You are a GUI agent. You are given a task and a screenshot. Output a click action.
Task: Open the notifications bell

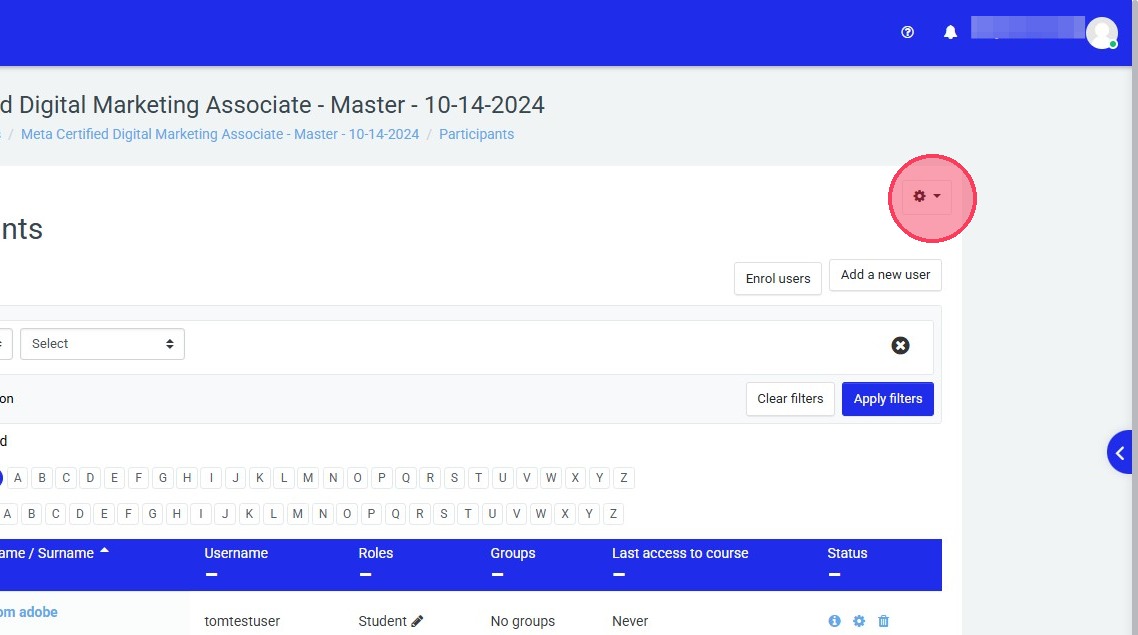point(950,32)
